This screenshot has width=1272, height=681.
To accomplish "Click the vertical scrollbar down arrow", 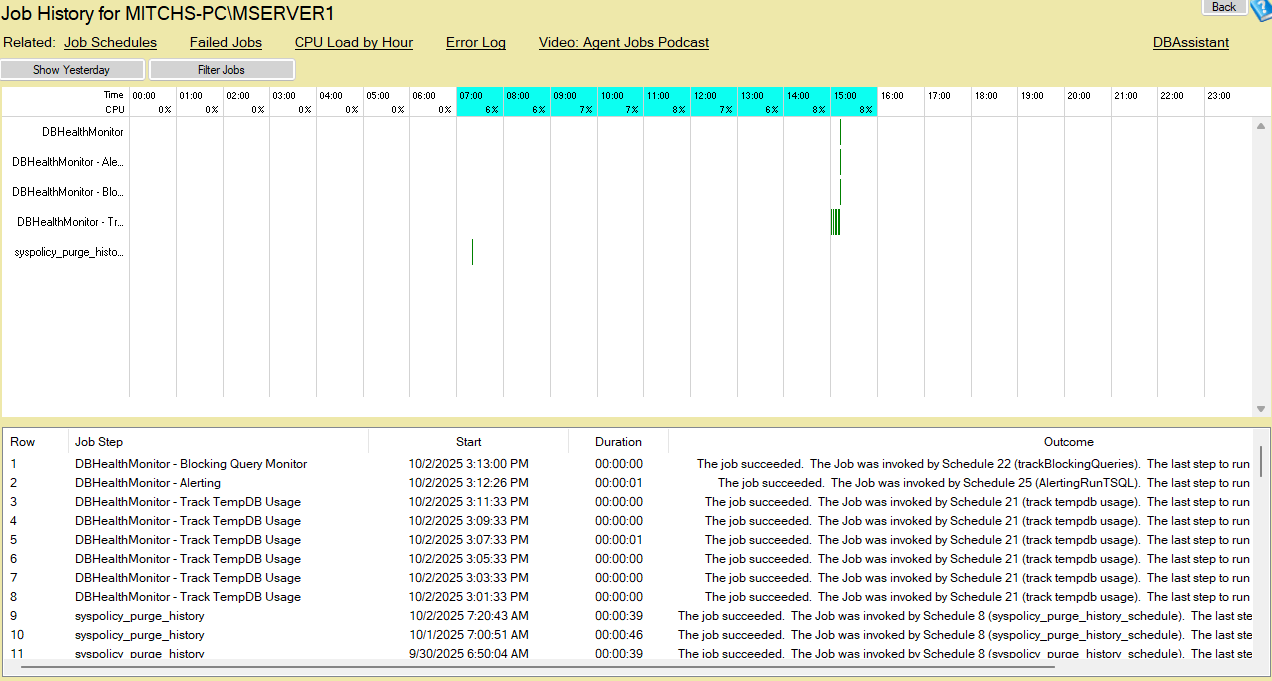I will pos(1261,407).
